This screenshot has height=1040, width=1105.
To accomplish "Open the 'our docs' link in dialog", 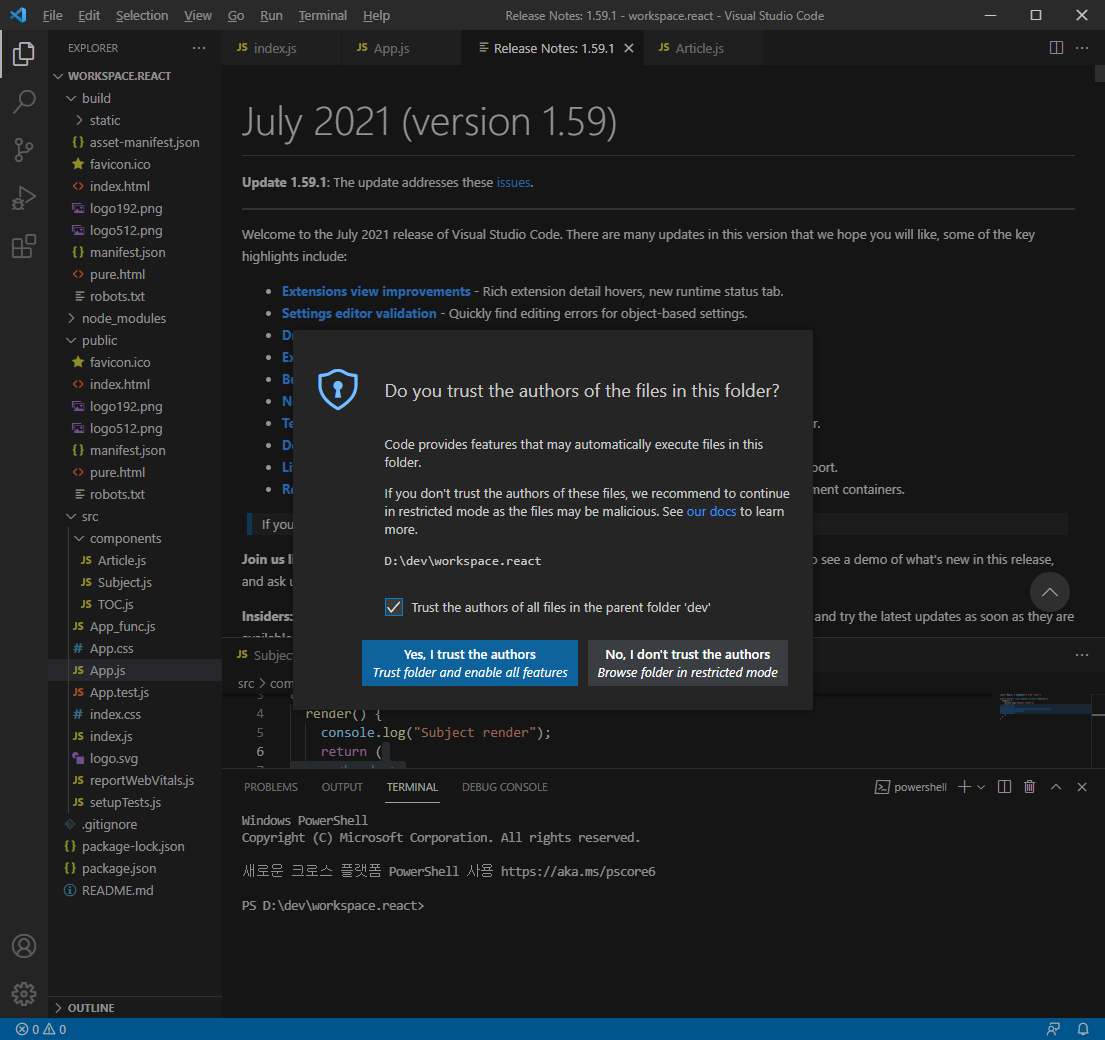I will coord(711,512).
